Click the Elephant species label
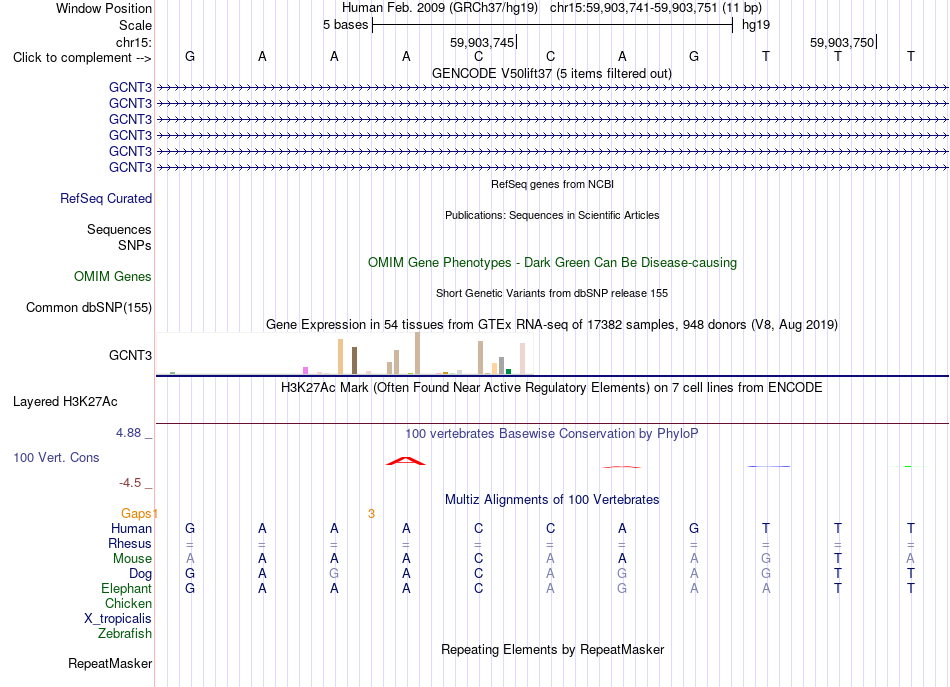The height and width of the screenshot is (687, 950). [x=127, y=588]
